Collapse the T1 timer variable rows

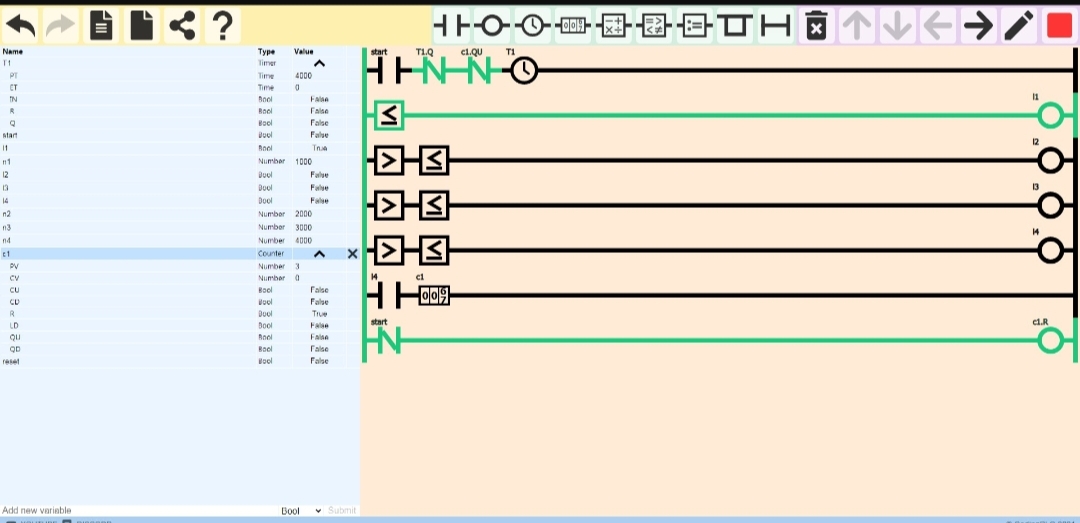click(320, 63)
